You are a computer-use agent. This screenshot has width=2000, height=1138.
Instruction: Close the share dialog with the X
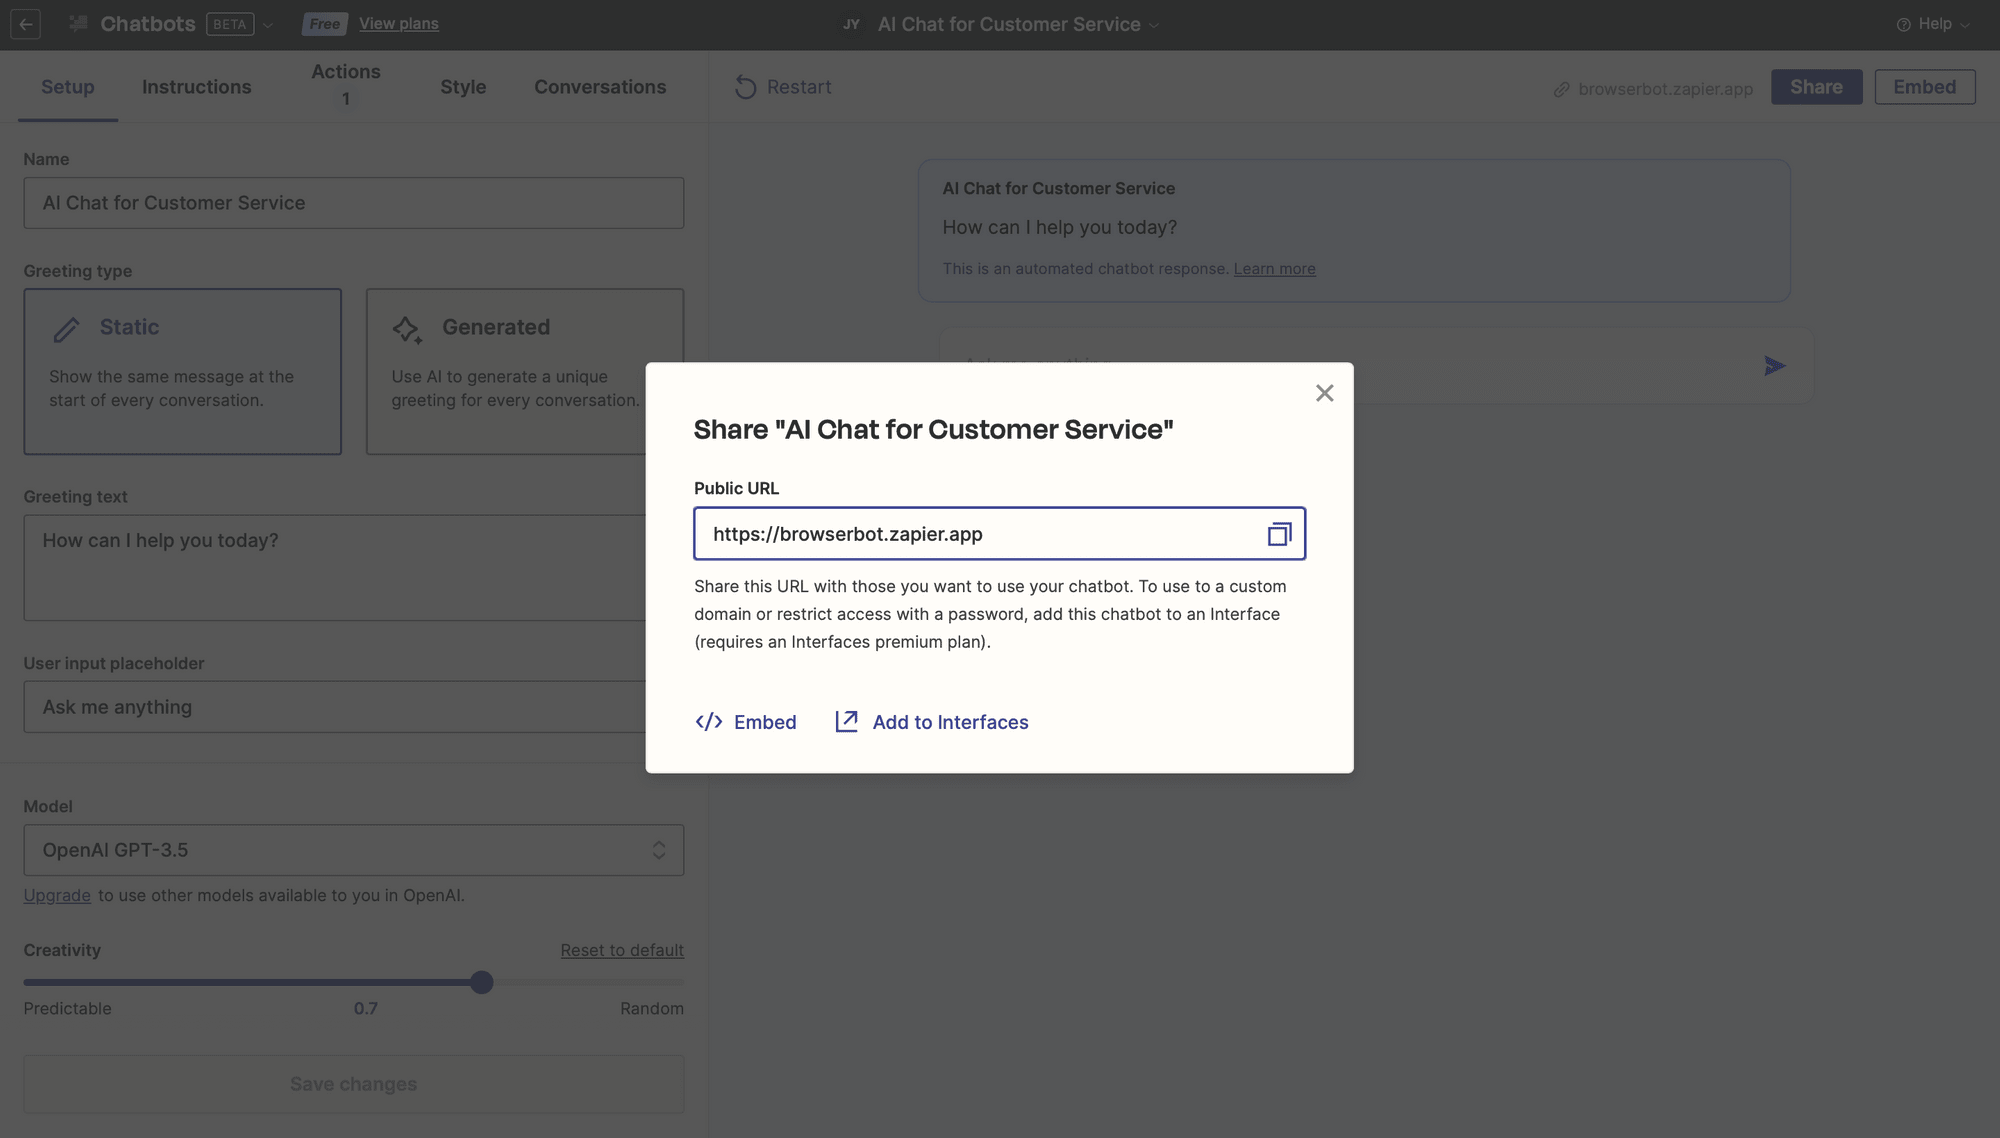(1324, 393)
